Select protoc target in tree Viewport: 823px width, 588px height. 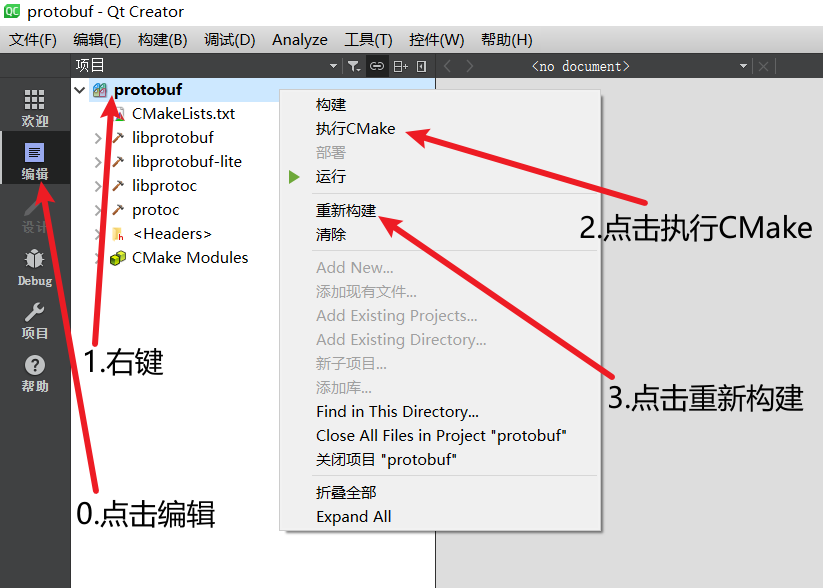coord(155,210)
